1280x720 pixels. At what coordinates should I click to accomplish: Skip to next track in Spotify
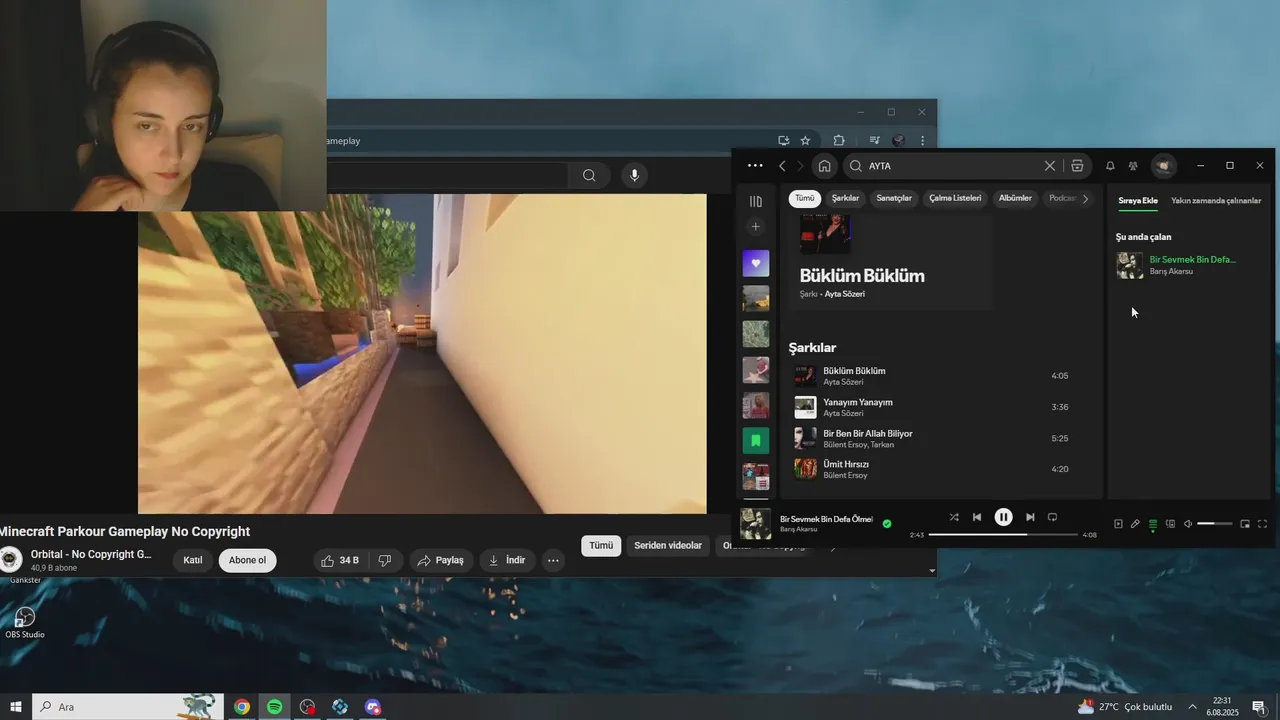click(x=1030, y=517)
